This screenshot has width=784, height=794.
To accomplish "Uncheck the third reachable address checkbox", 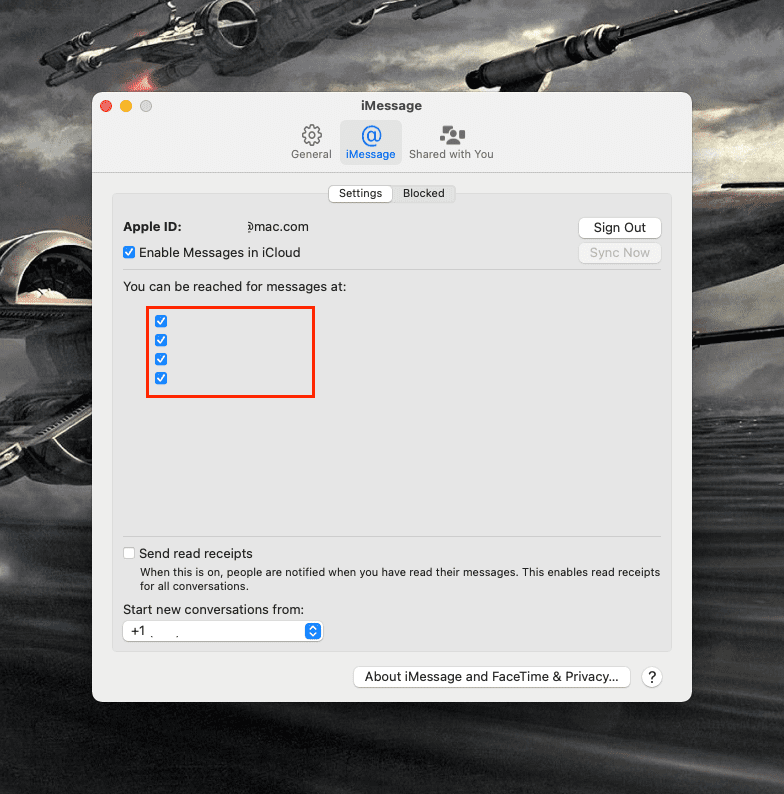I will 161,359.
